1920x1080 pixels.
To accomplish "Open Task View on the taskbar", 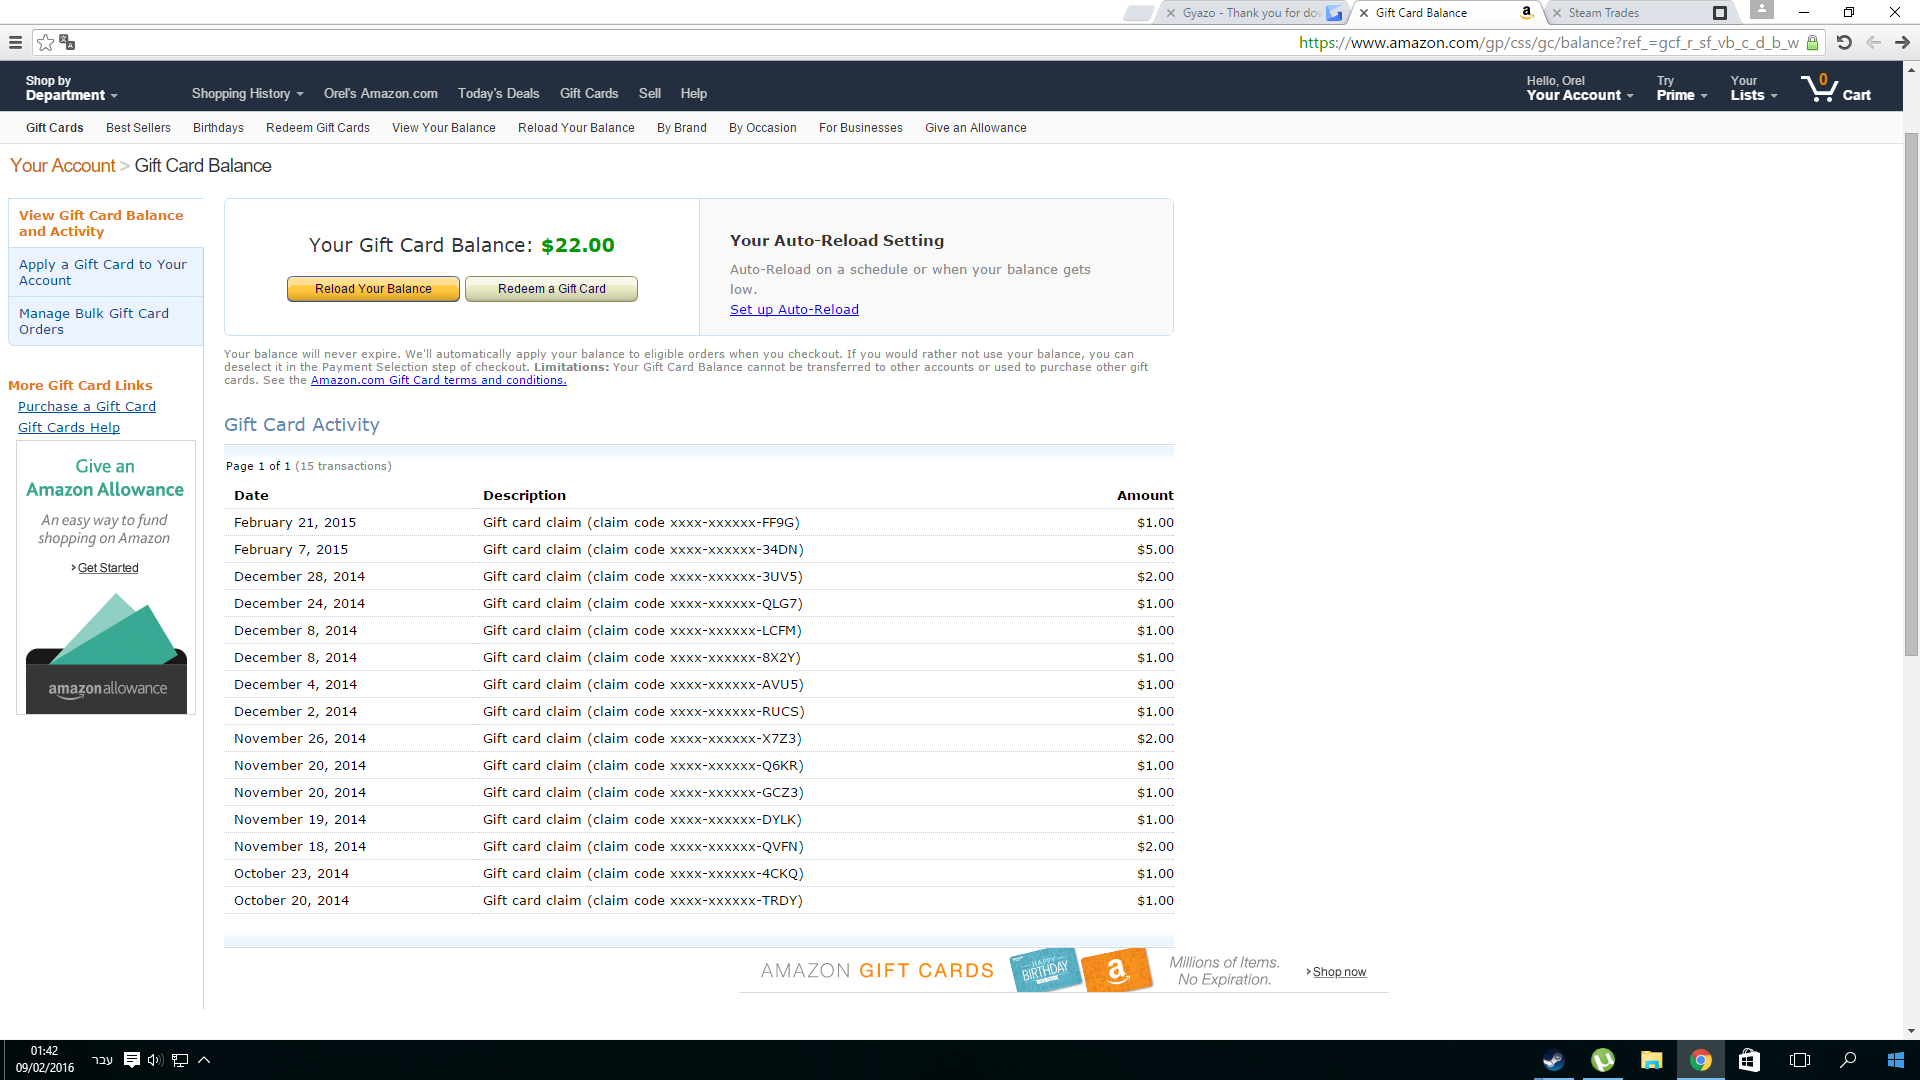I will [1799, 1060].
